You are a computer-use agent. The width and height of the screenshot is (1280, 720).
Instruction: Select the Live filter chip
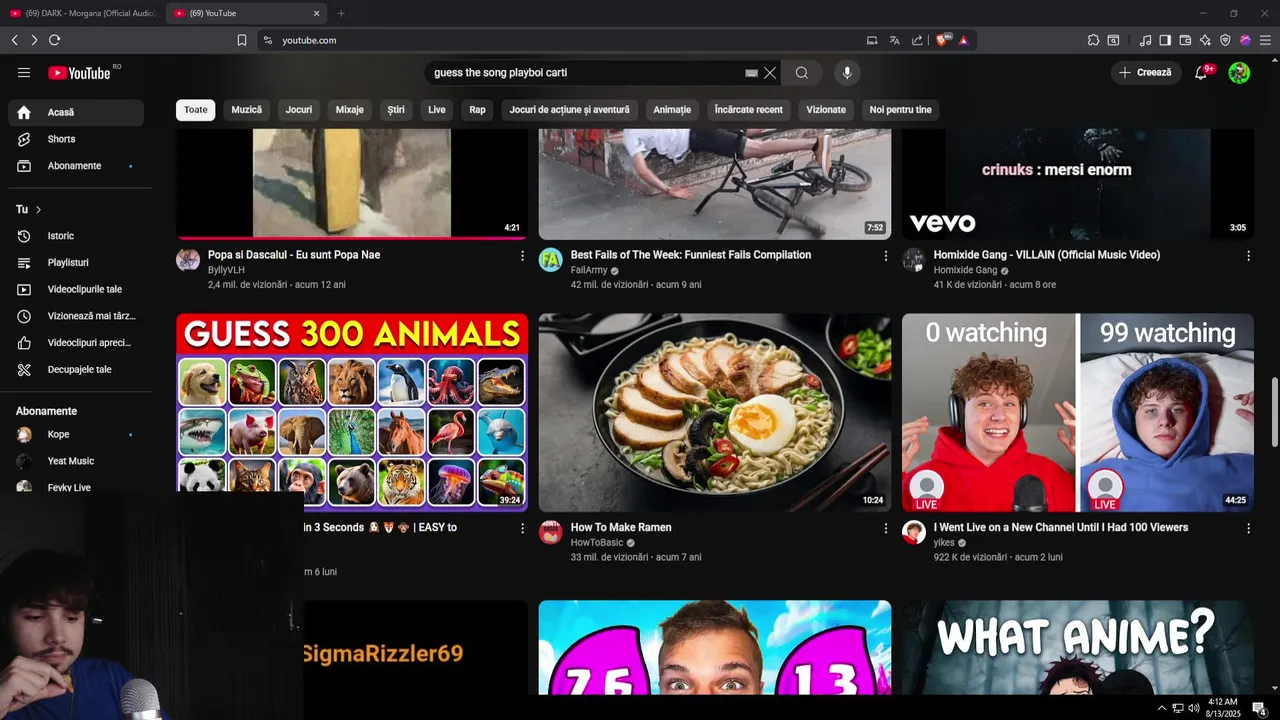point(437,110)
